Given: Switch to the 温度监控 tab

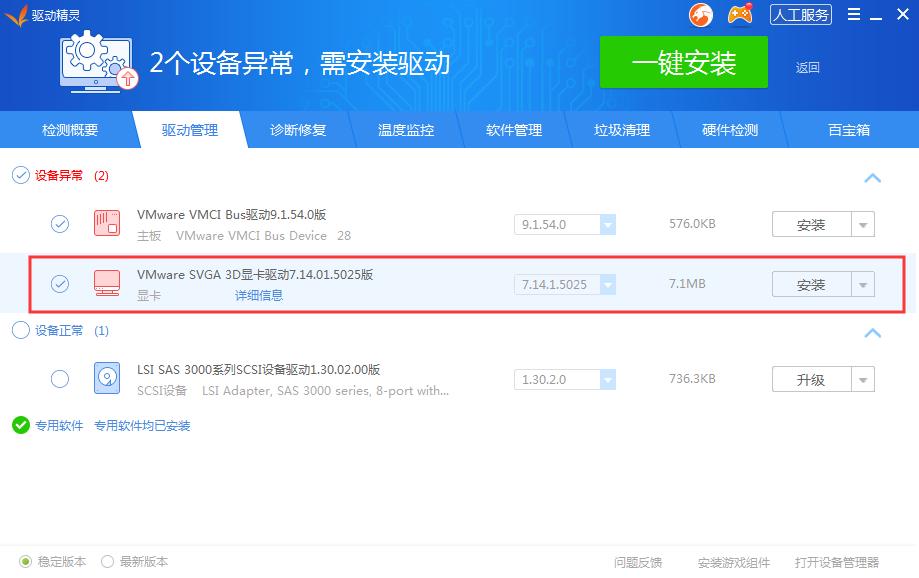Looking at the screenshot, I should tap(405, 129).
